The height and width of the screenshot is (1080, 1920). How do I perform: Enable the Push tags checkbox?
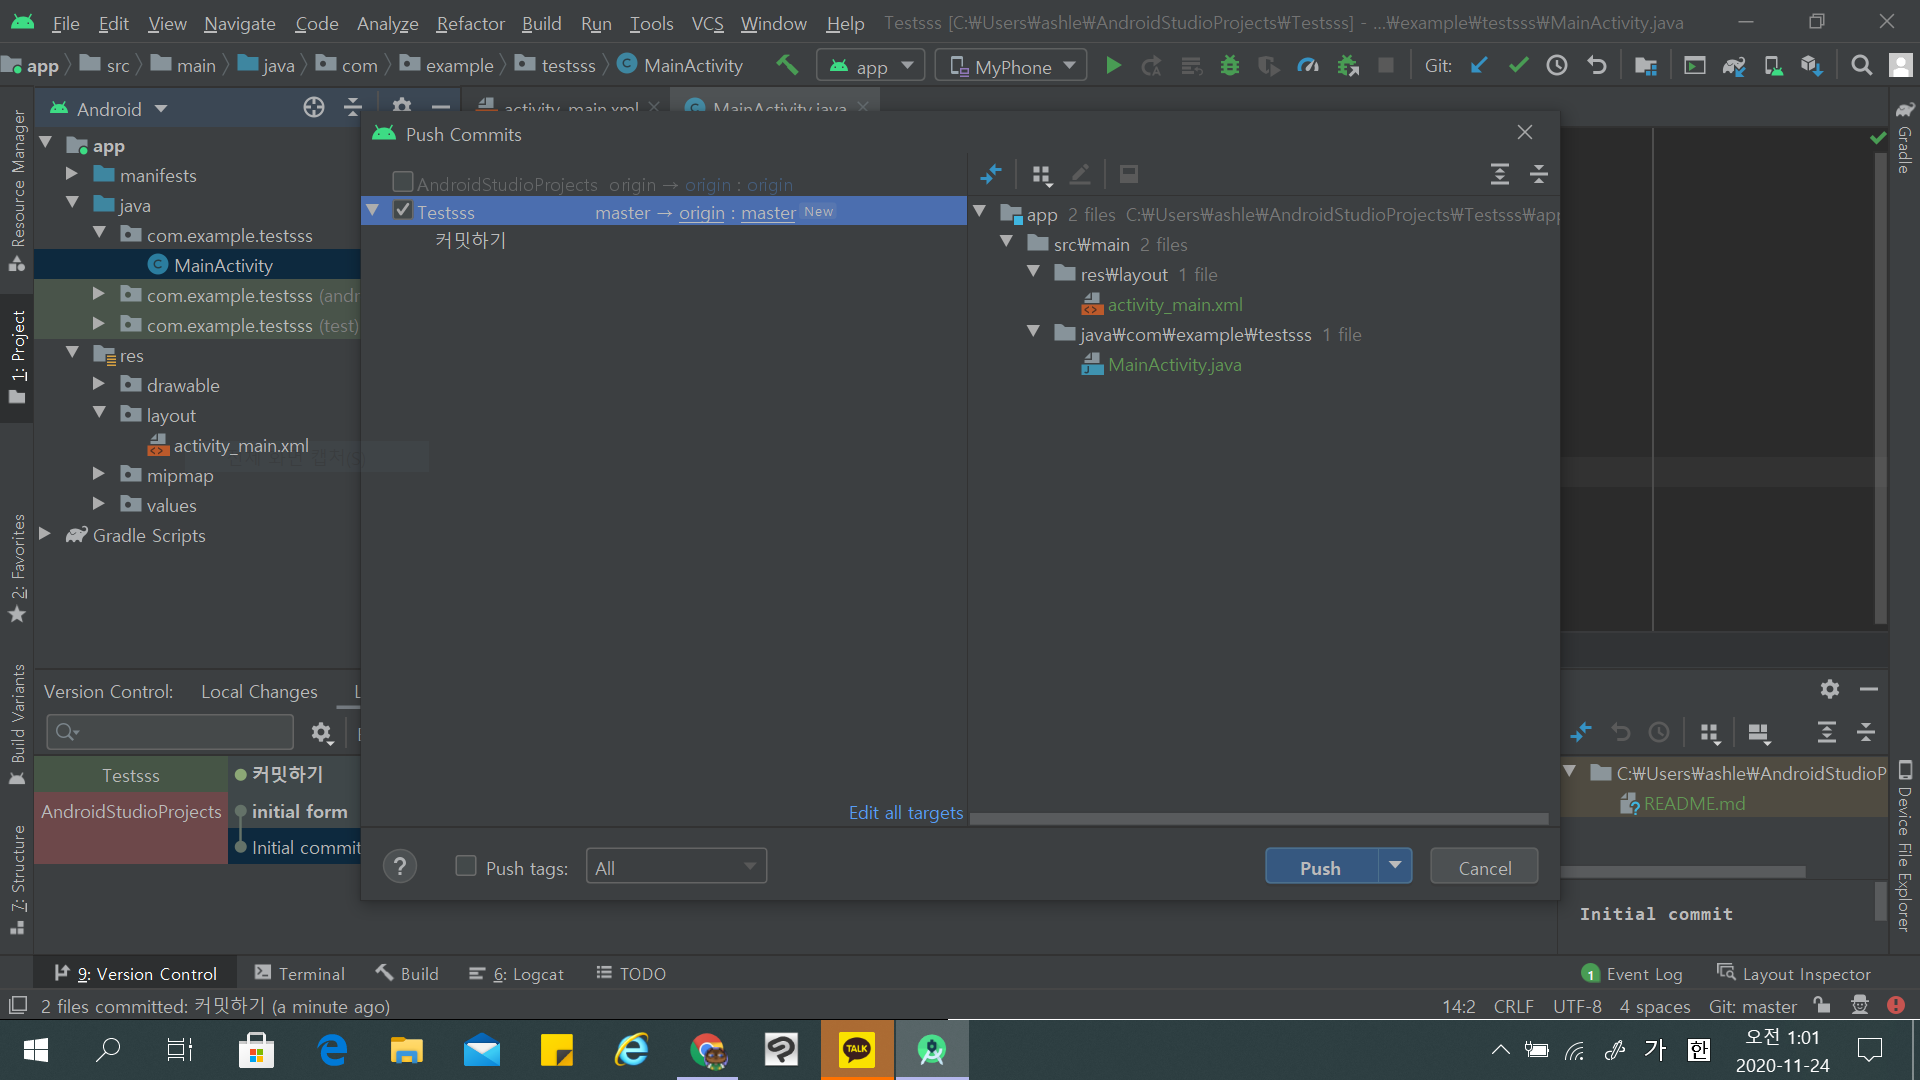466,866
